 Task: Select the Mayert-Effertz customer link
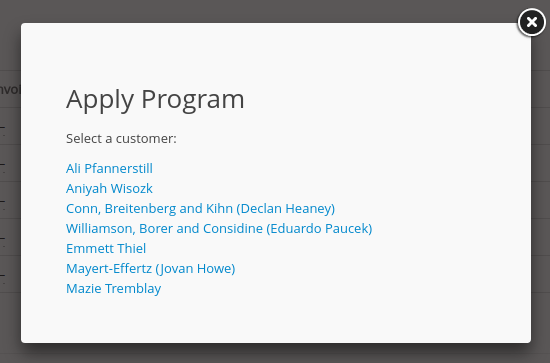150,268
